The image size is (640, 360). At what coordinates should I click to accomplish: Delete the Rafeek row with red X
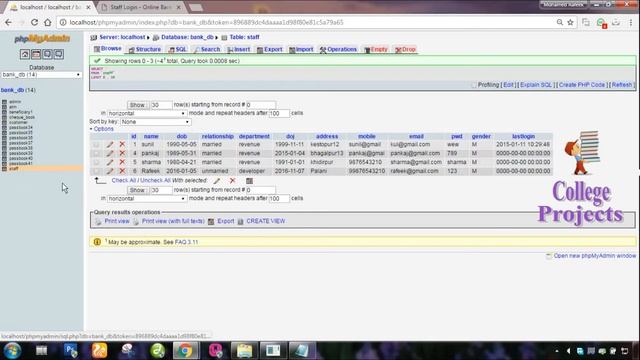(122, 171)
